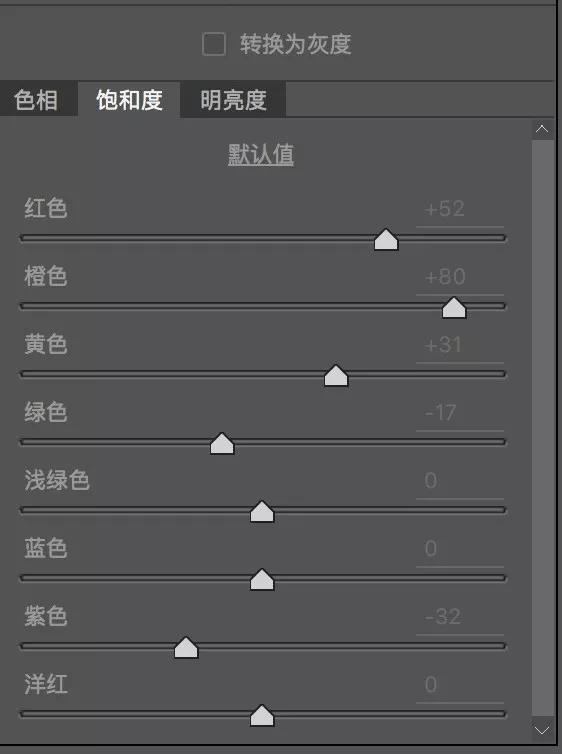The image size is (562, 754).
Task: Click the 橙色 value field showing +80
Action: pos(460,277)
